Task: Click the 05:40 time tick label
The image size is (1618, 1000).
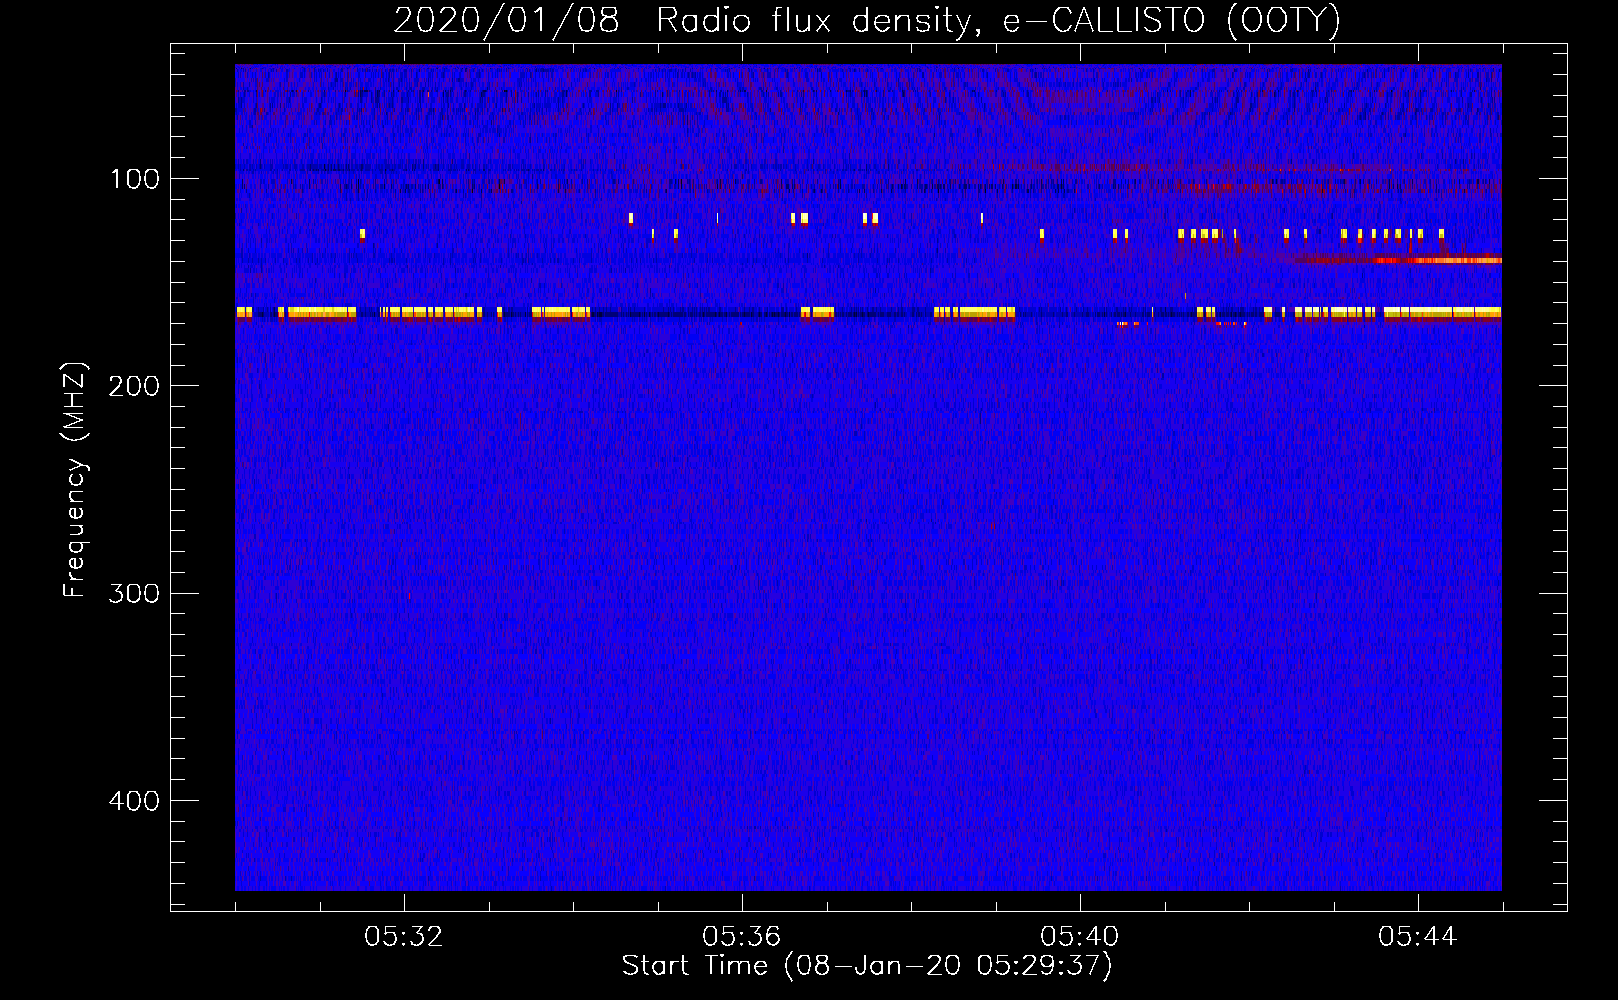Action: (x=1080, y=937)
